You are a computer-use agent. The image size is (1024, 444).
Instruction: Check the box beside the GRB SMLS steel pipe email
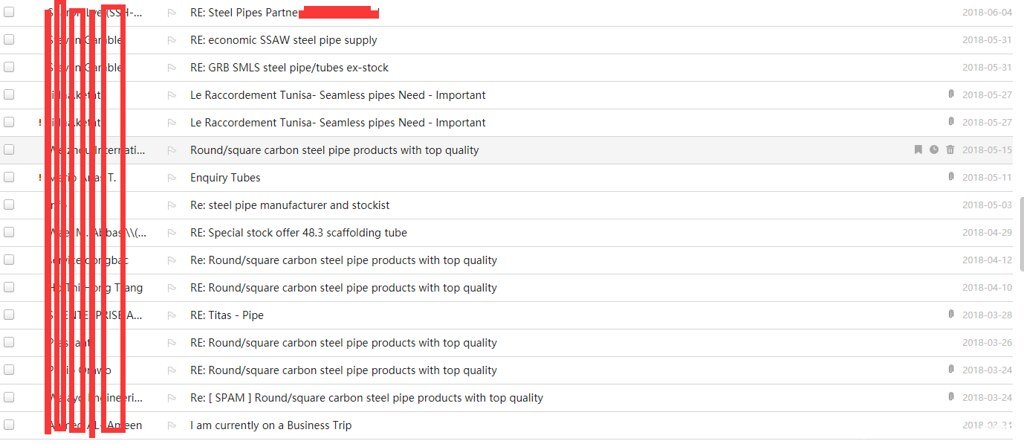(8, 67)
